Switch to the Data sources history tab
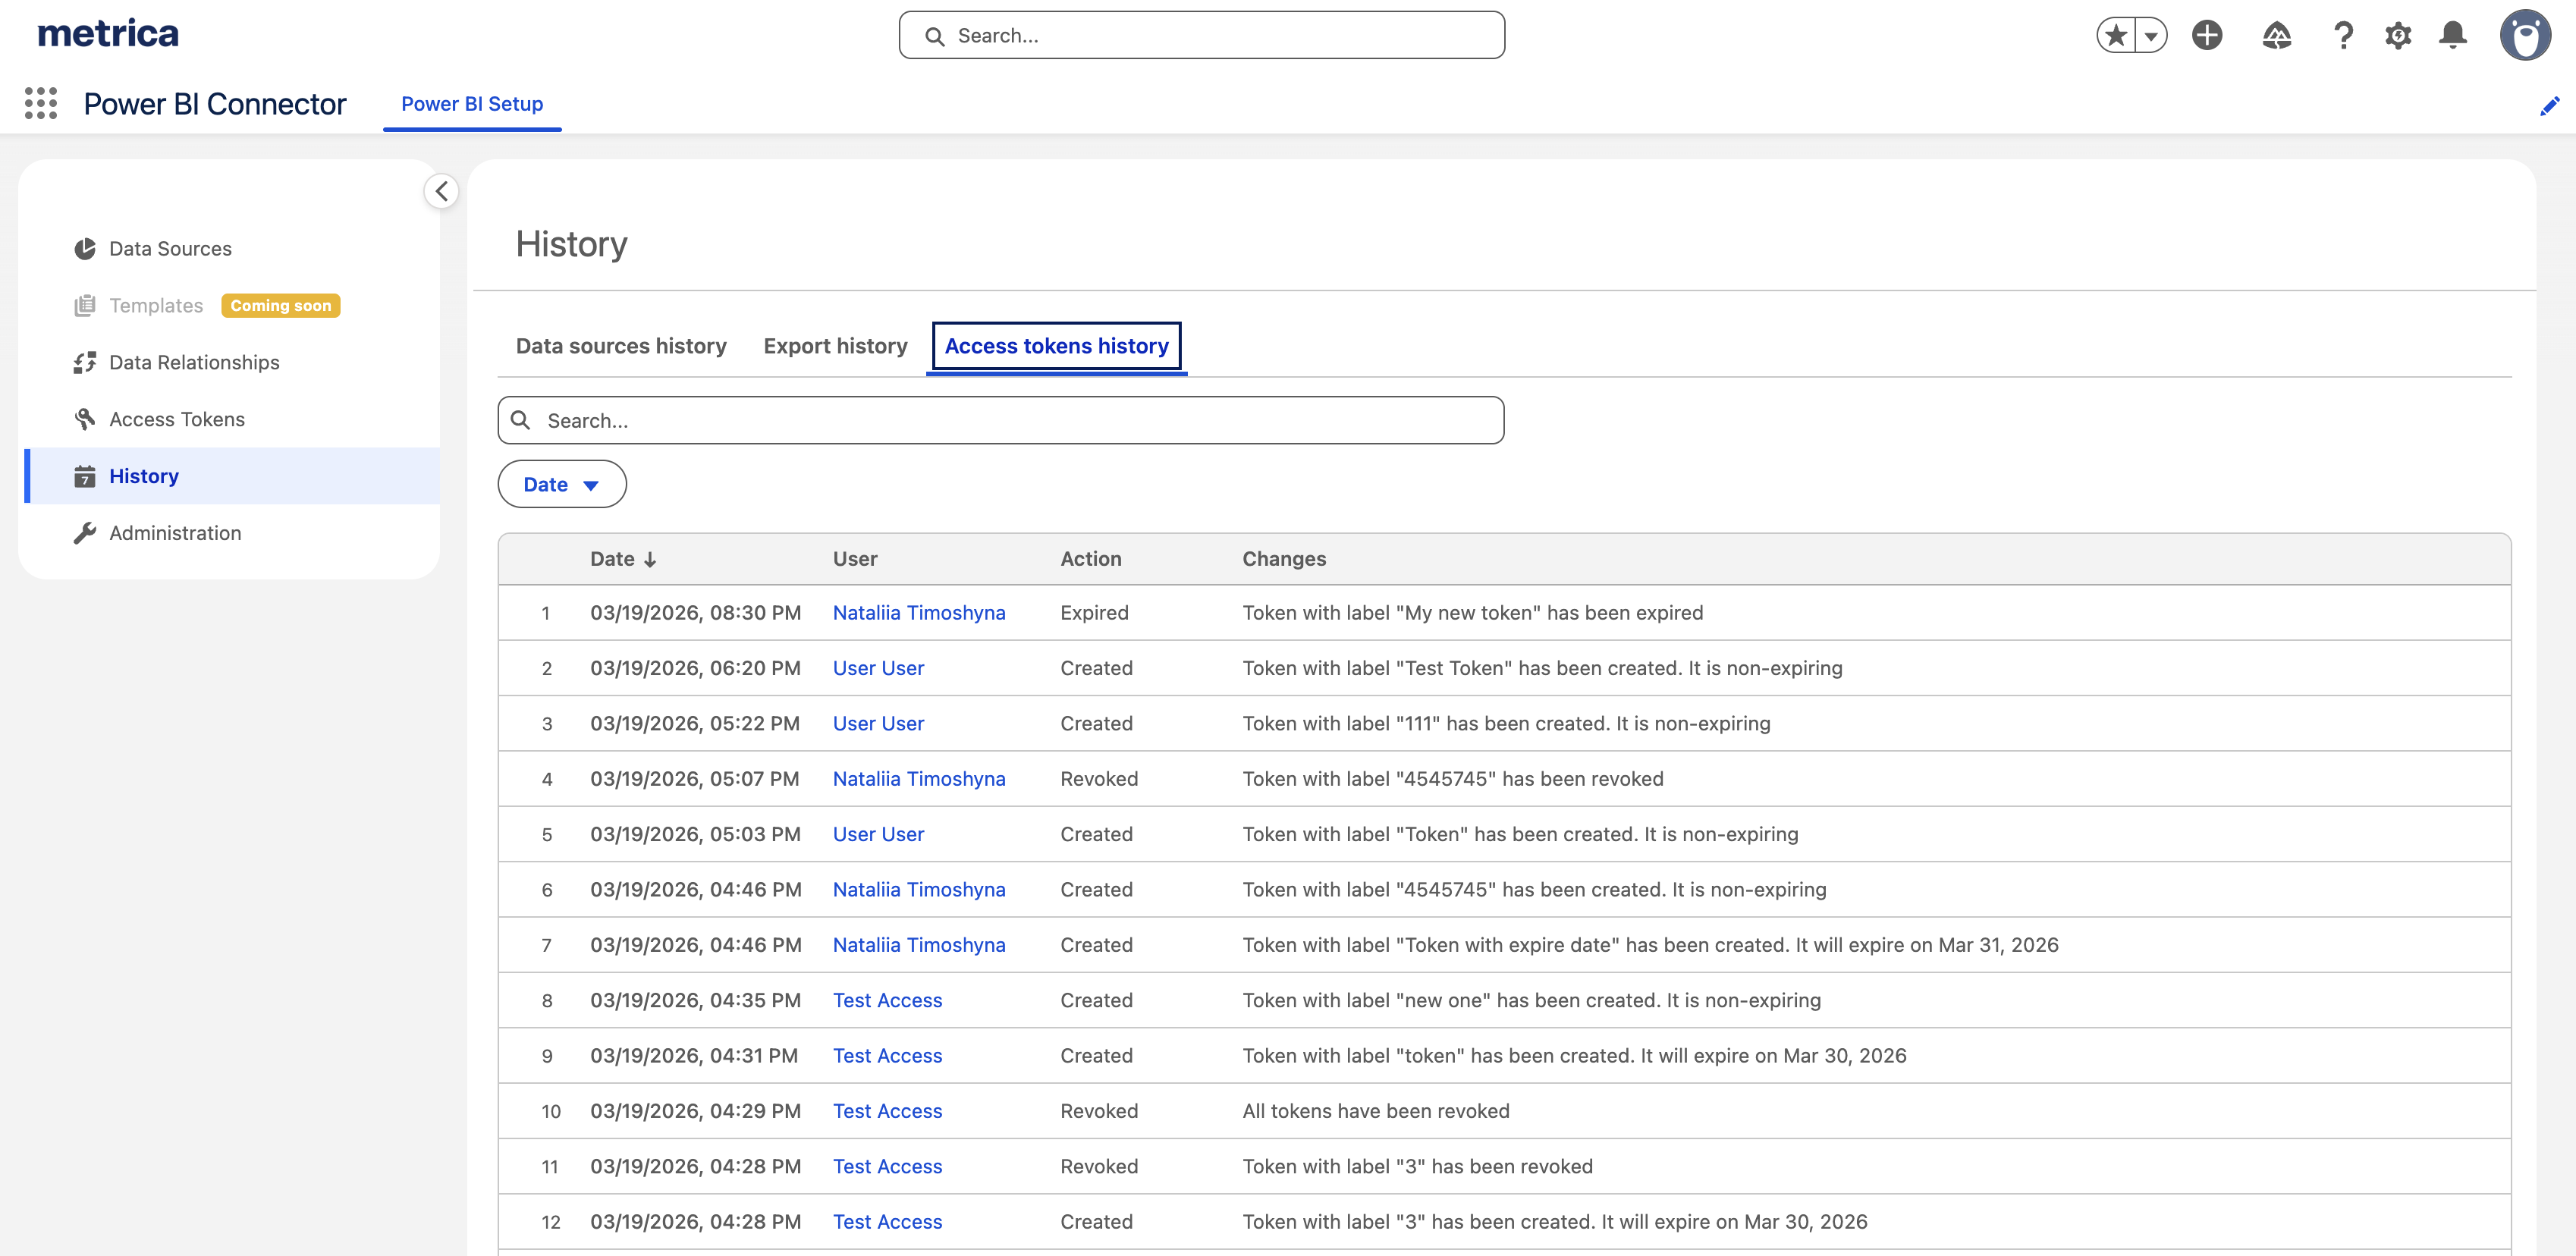The image size is (2576, 1256). [621, 346]
